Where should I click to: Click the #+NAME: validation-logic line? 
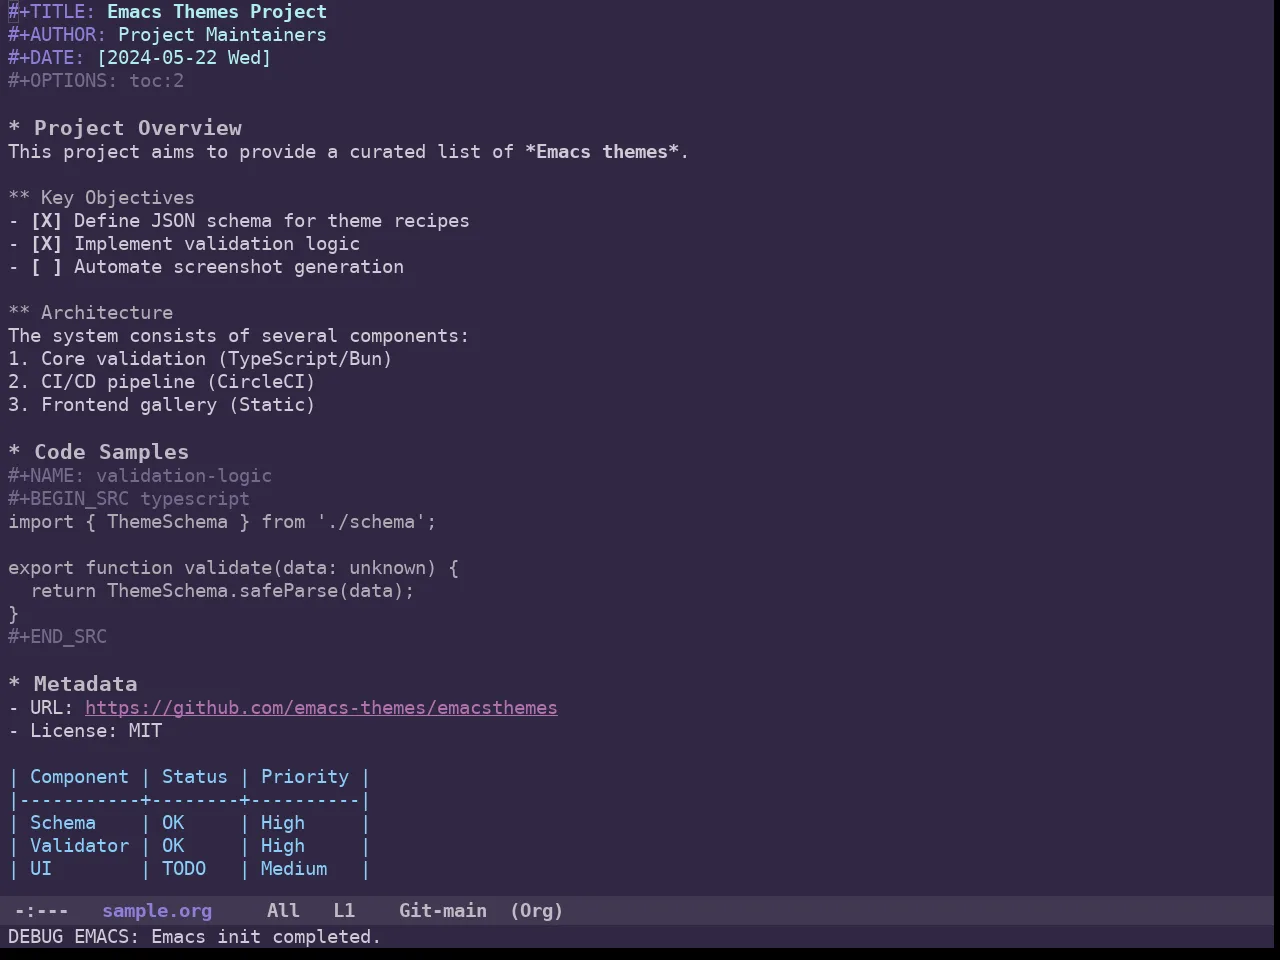140,476
